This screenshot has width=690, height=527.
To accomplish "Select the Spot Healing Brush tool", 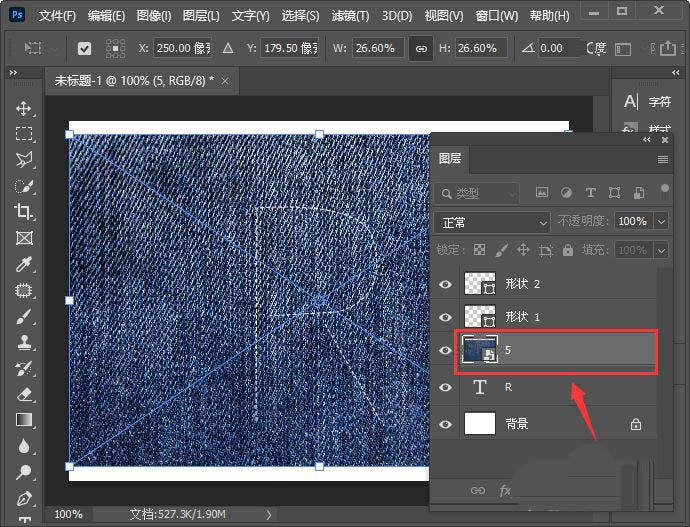I will [24, 290].
